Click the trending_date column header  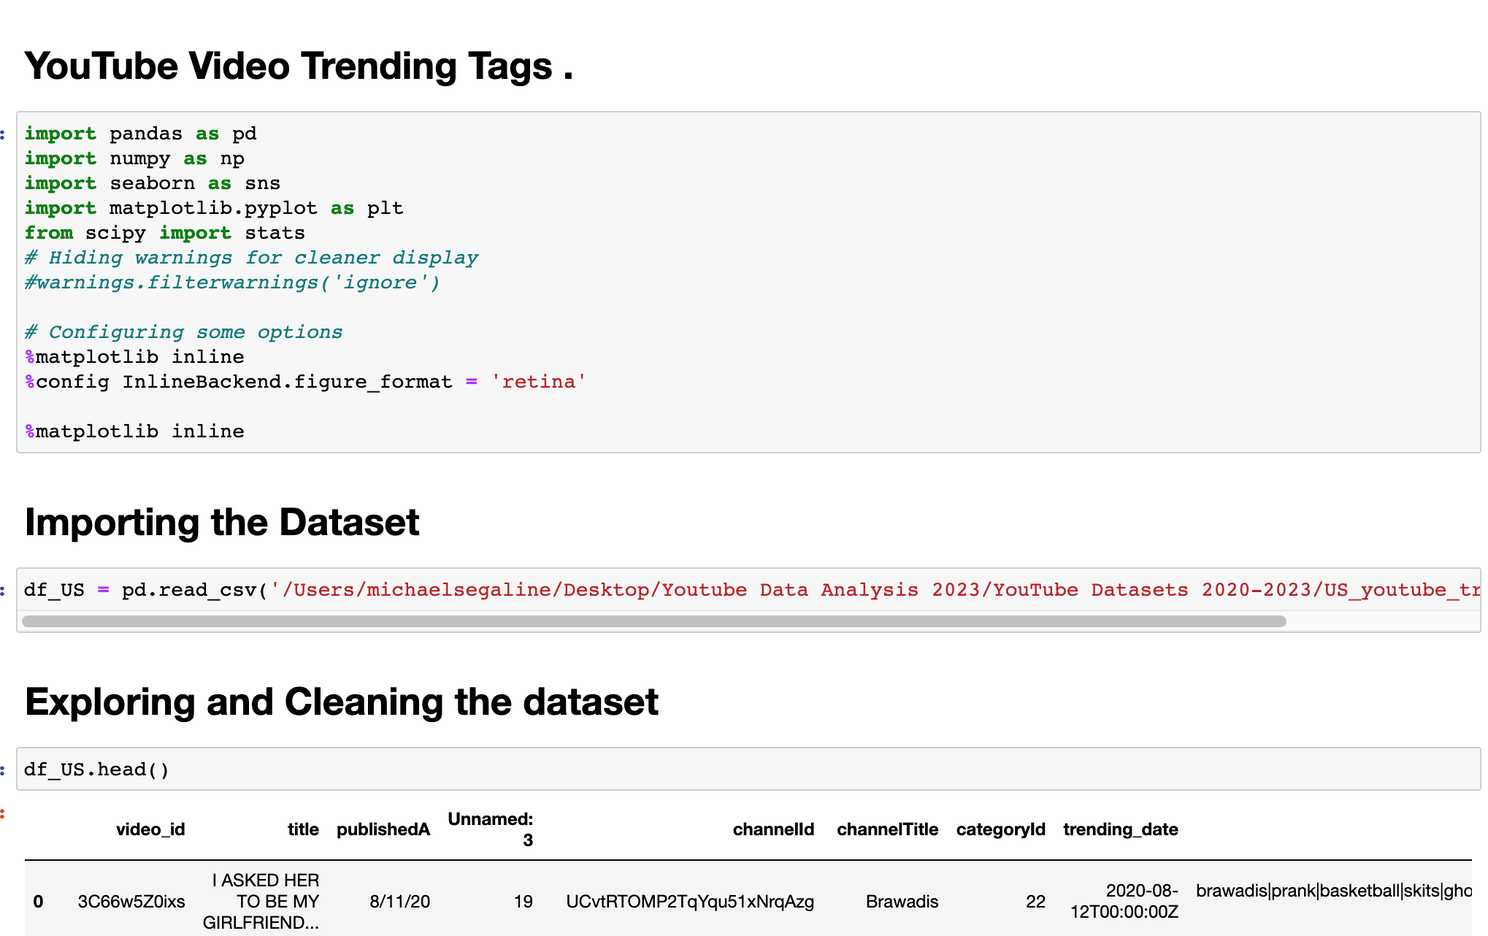coord(1120,829)
